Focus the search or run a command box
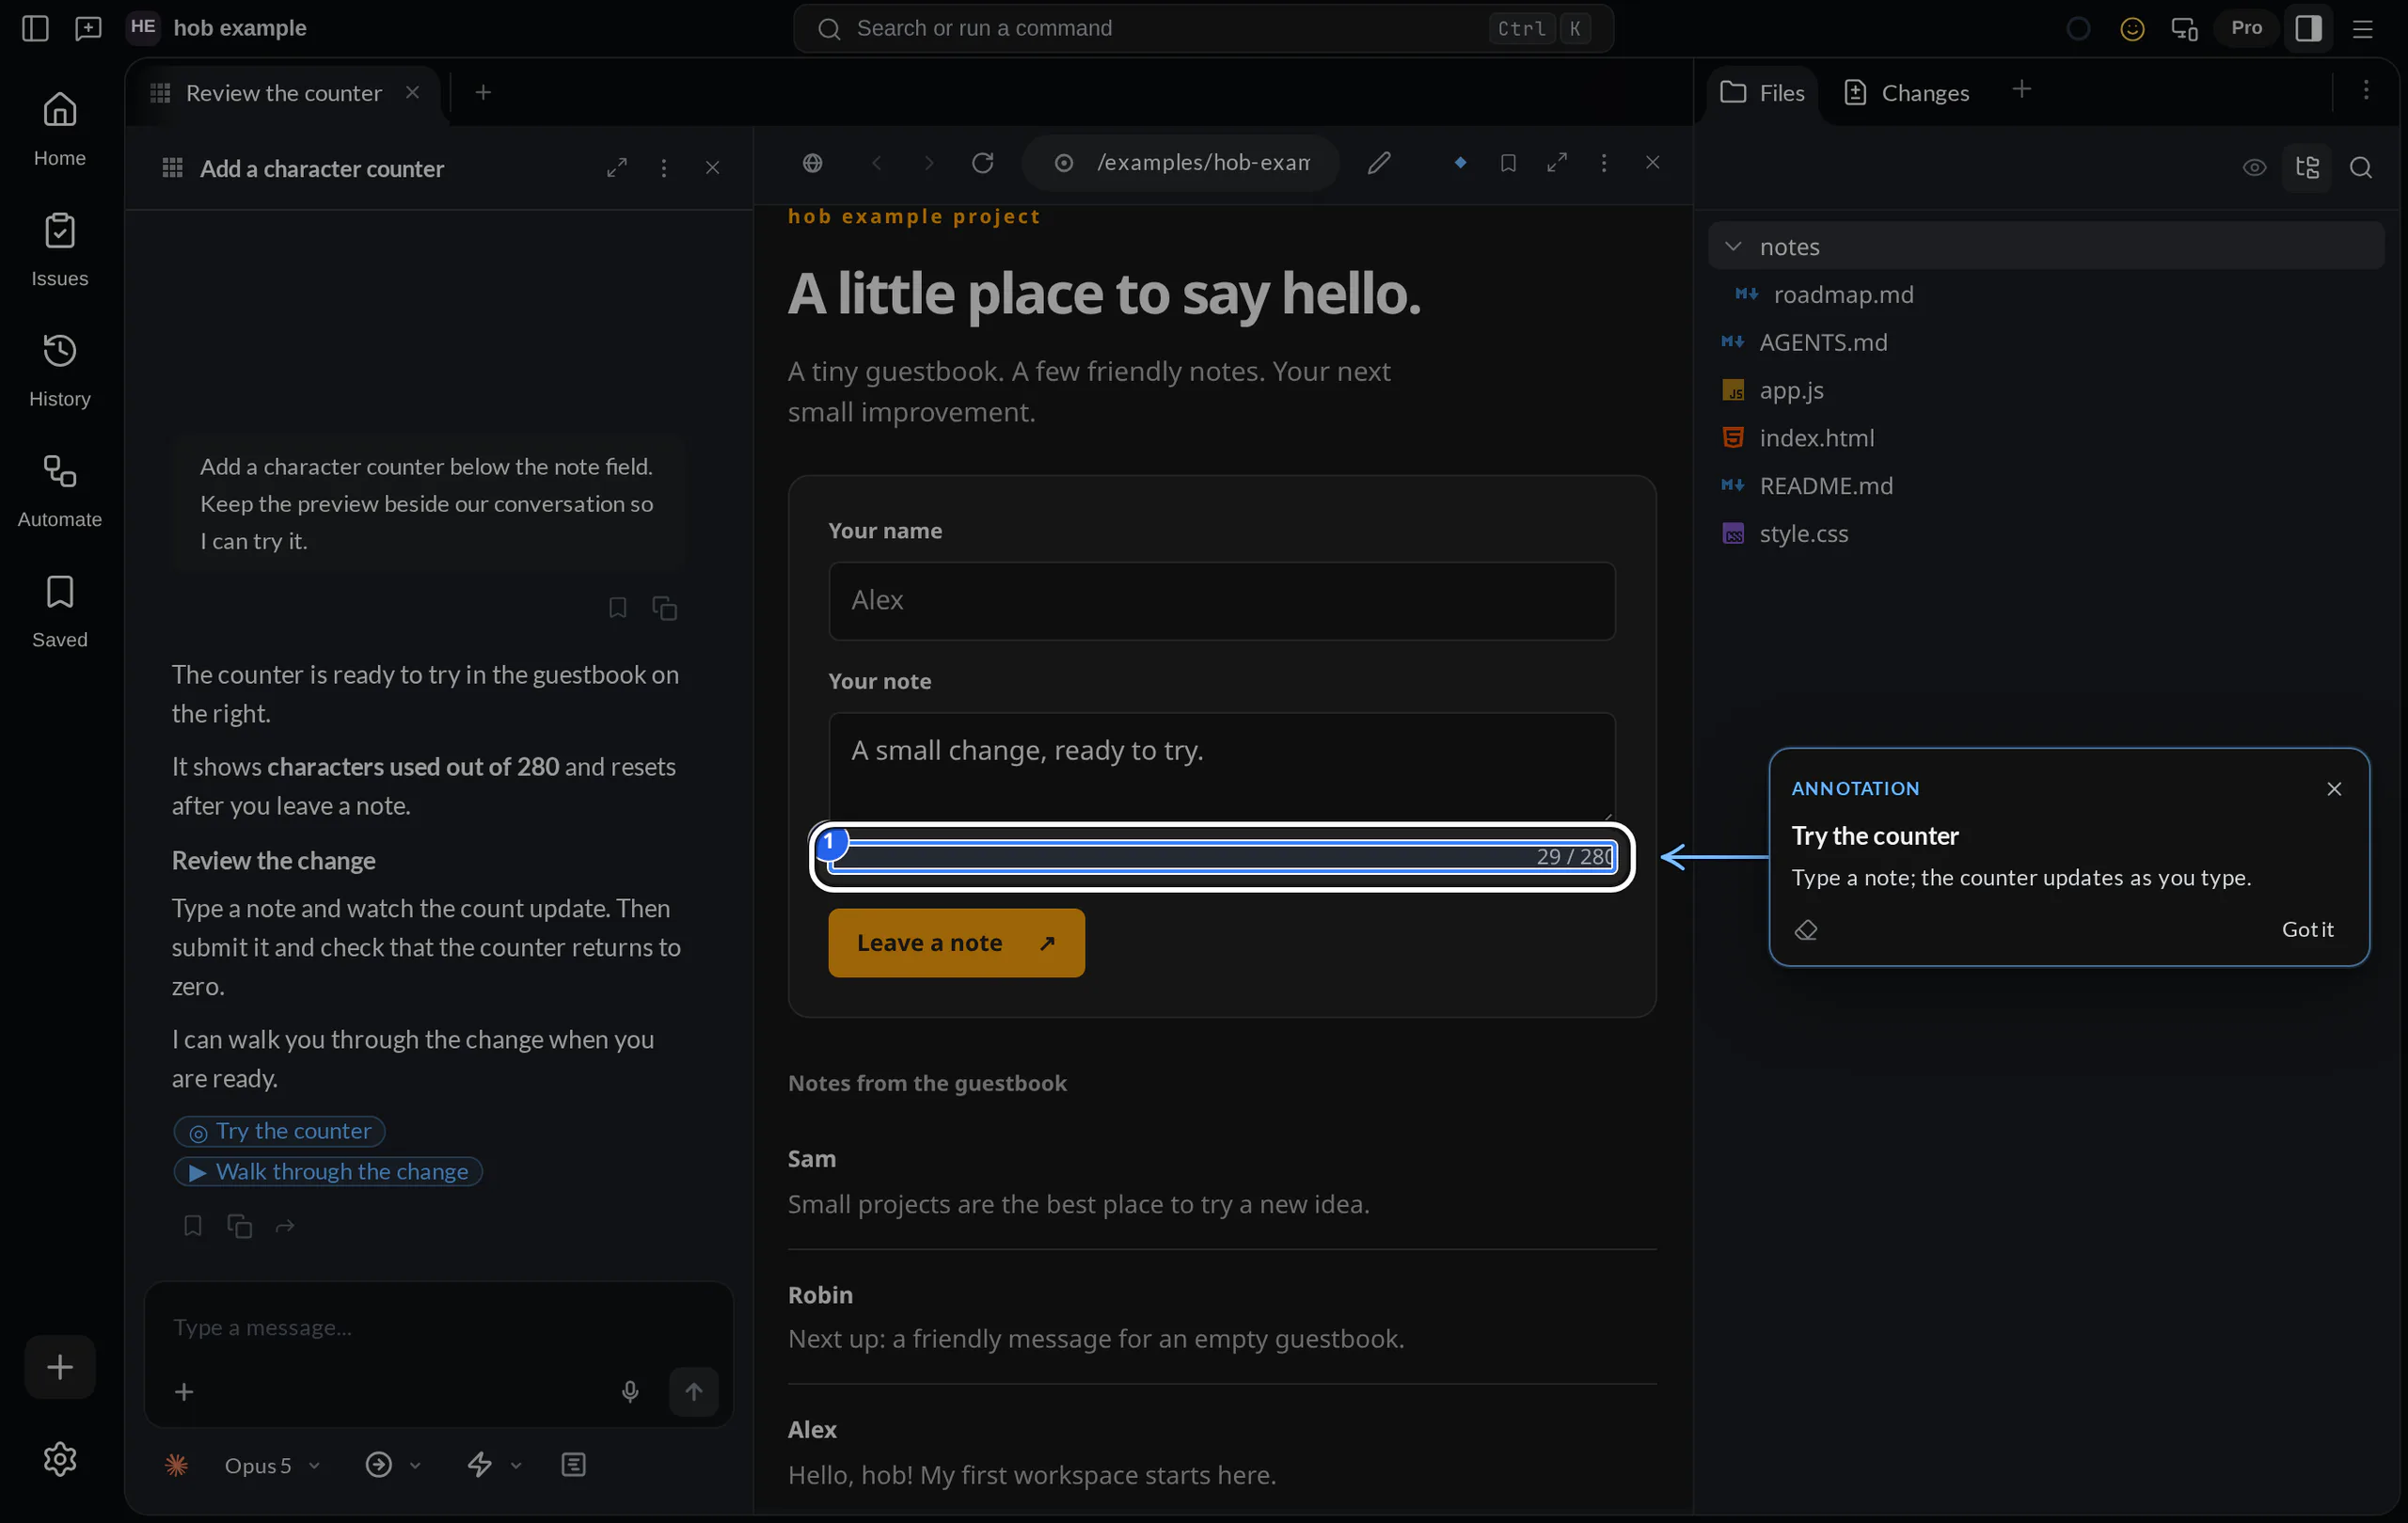The height and width of the screenshot is (1523, 2408). point(1203,28)
